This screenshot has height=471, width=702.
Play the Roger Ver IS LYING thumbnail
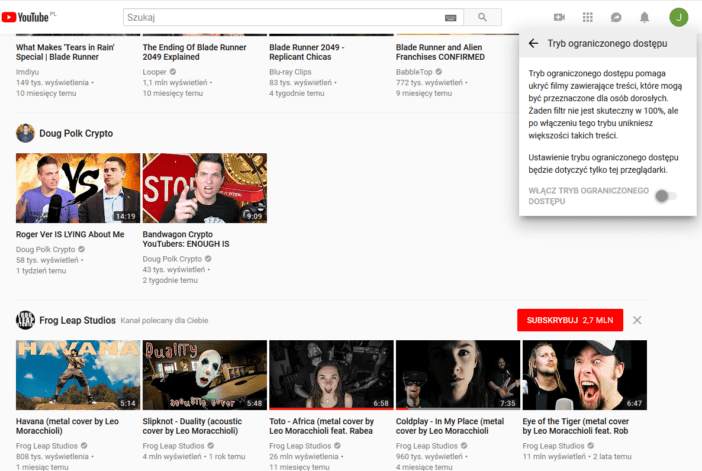point(78,188)
